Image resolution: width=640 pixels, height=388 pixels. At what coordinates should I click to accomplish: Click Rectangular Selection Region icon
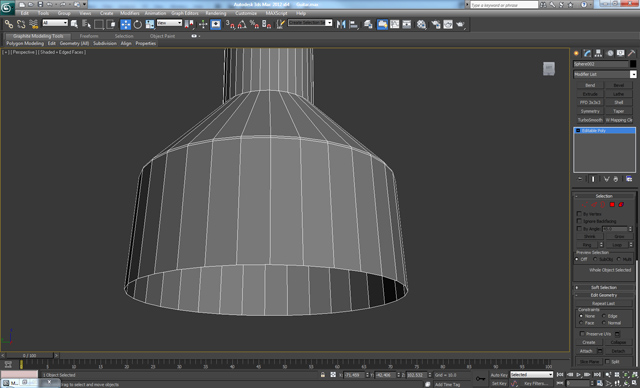click(99, 24)
